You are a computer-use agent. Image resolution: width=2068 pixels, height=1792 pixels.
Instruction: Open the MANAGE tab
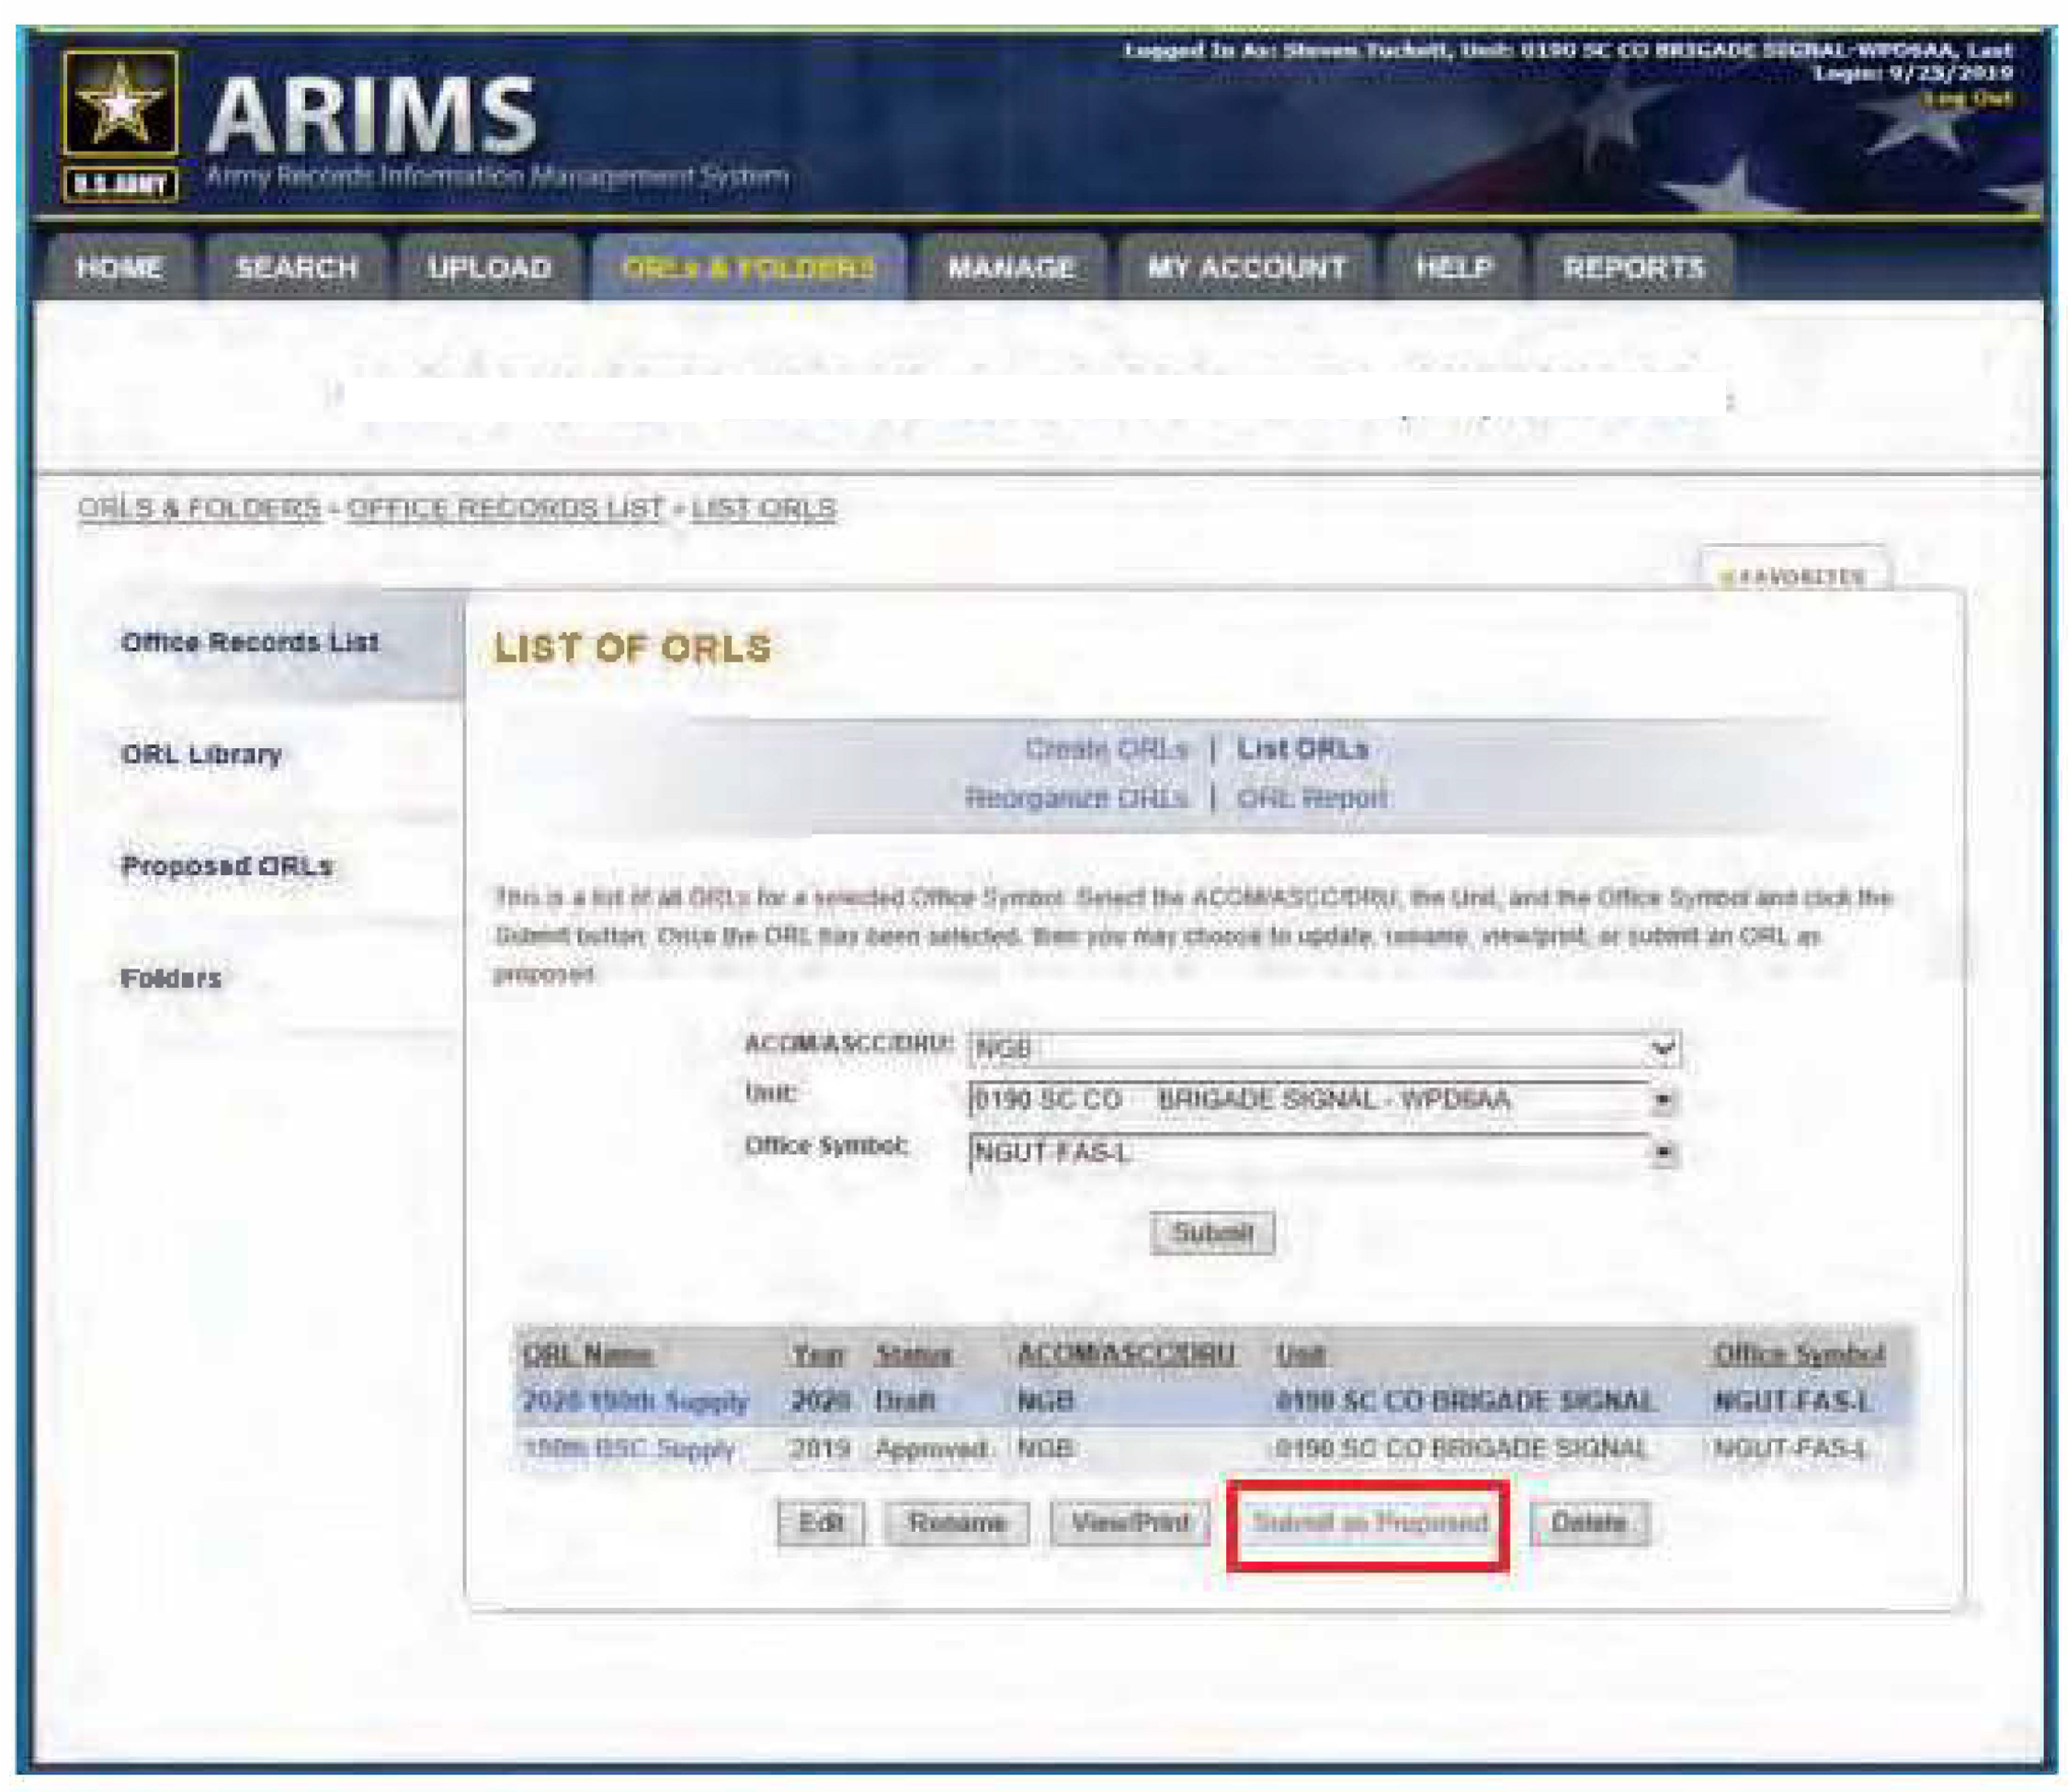[1011, 267]
